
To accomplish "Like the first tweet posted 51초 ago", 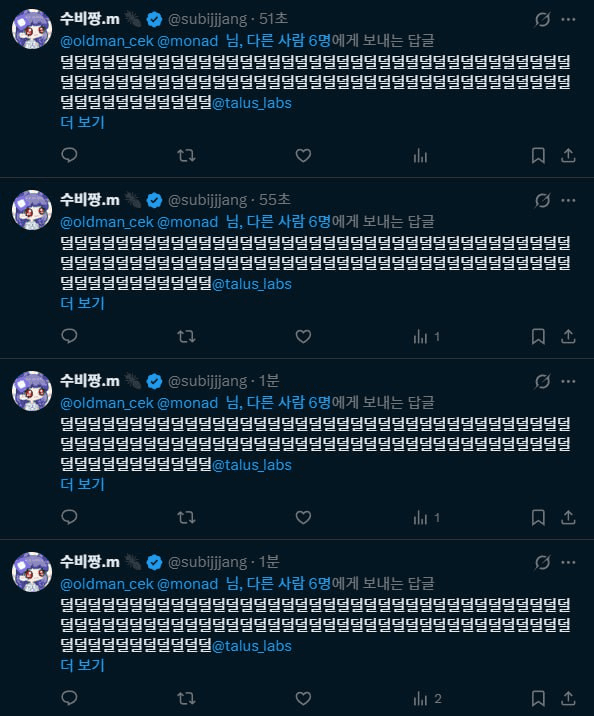I will point(303,156).
